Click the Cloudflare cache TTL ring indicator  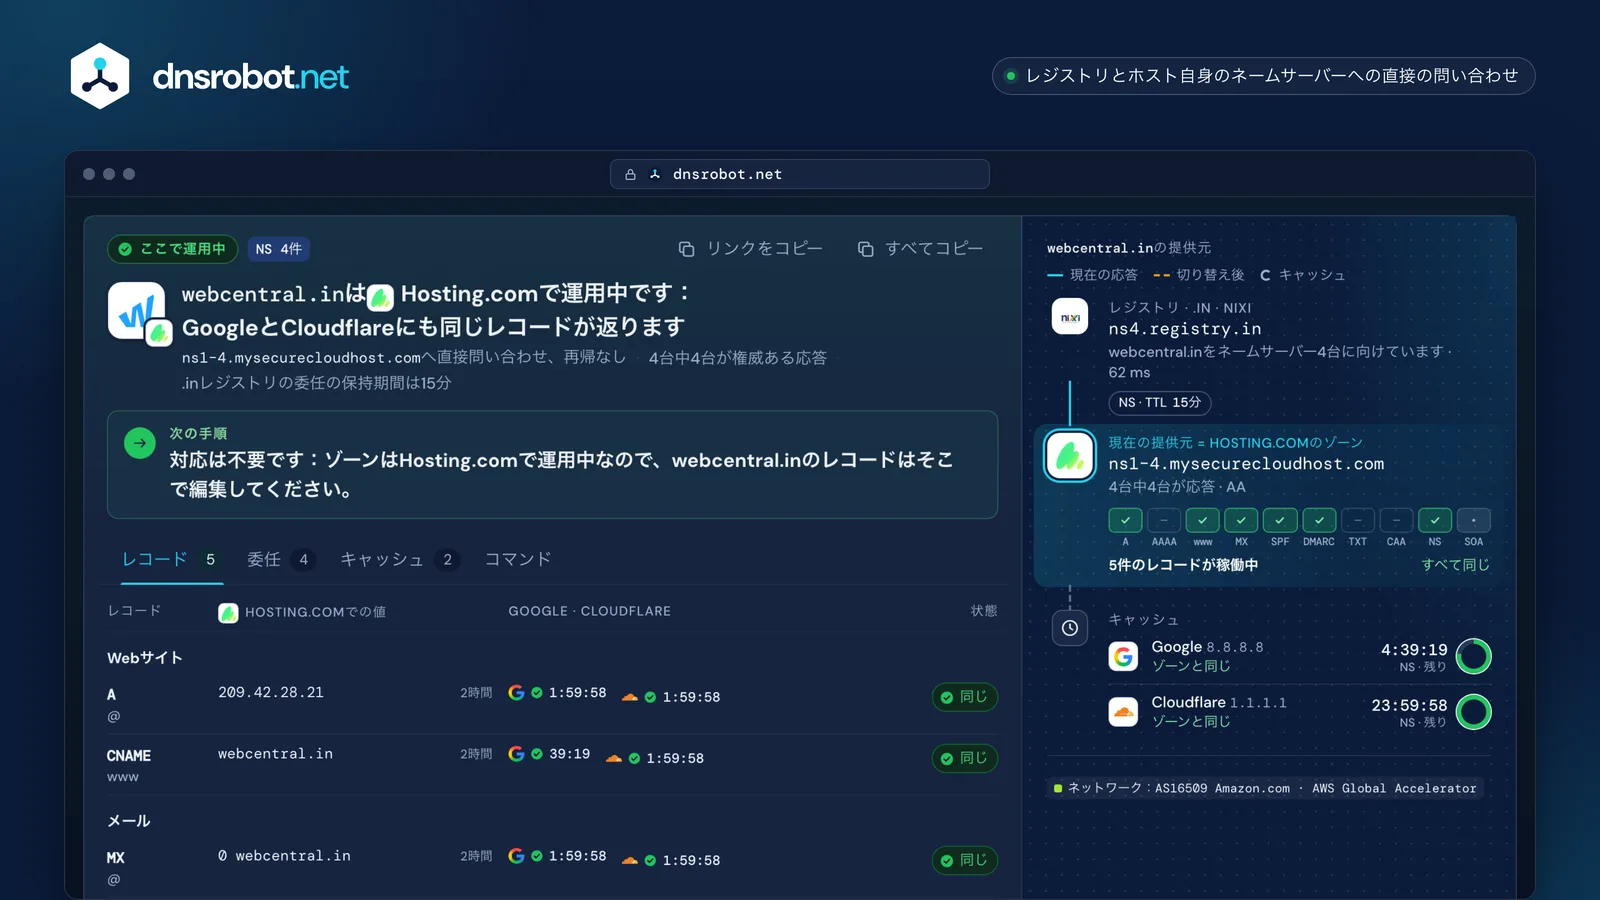pos(1474,712)
